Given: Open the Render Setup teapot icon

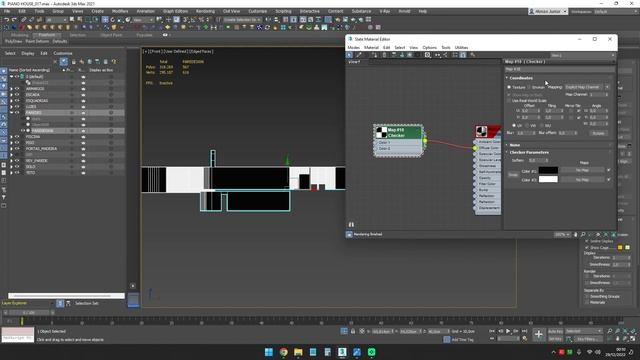Looking at the screenshot, I should [338, 20].
